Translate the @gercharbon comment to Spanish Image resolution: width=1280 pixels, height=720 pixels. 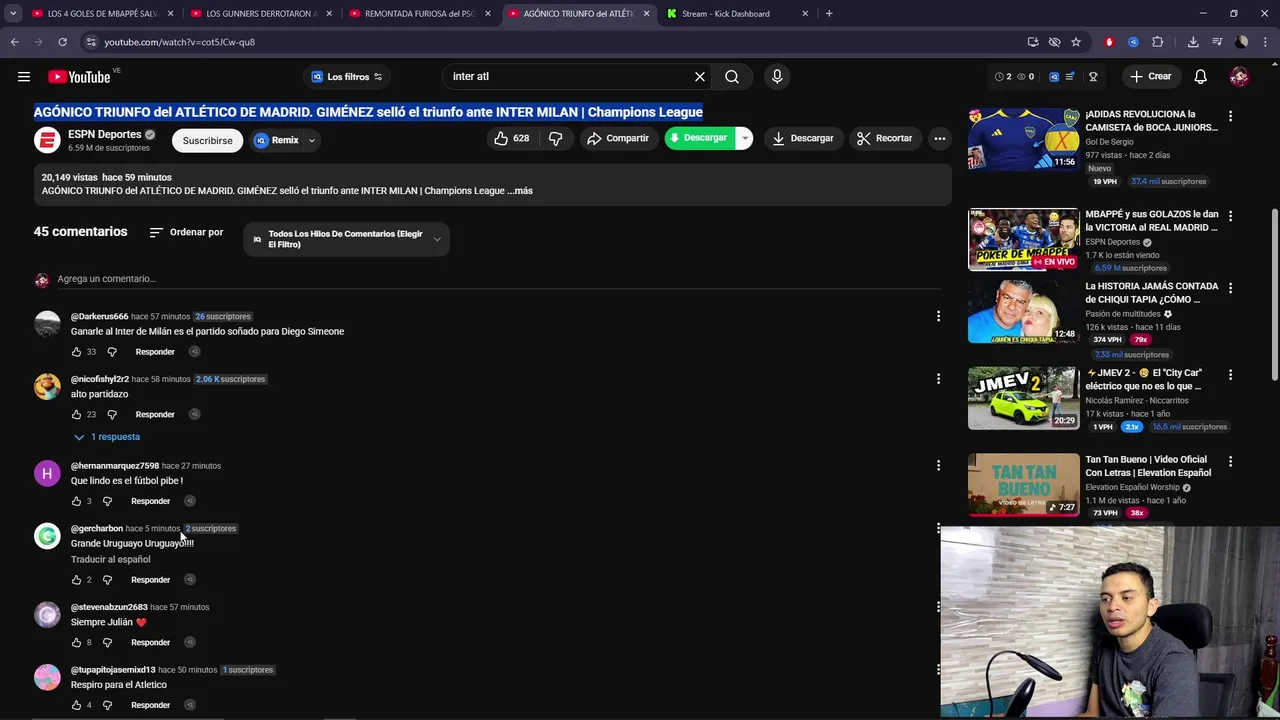[110, 559]
